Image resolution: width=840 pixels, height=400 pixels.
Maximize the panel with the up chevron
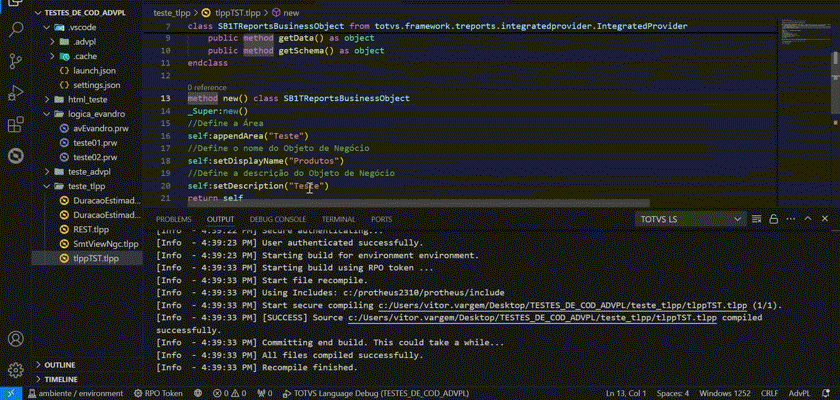808,218
